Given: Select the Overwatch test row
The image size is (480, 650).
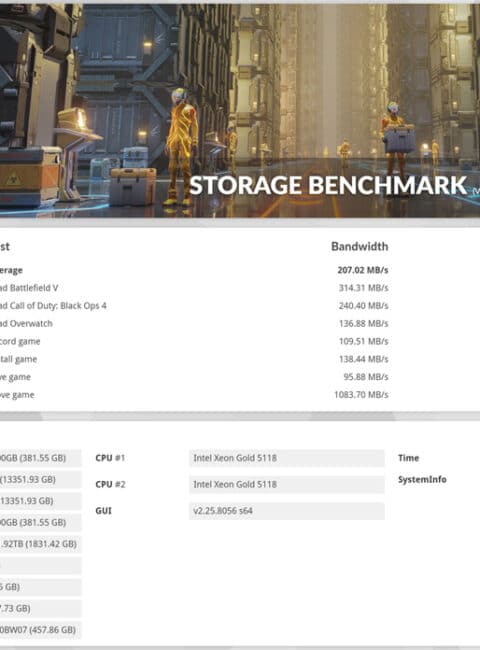Looking at the screenshot, I should click(194, 324).
